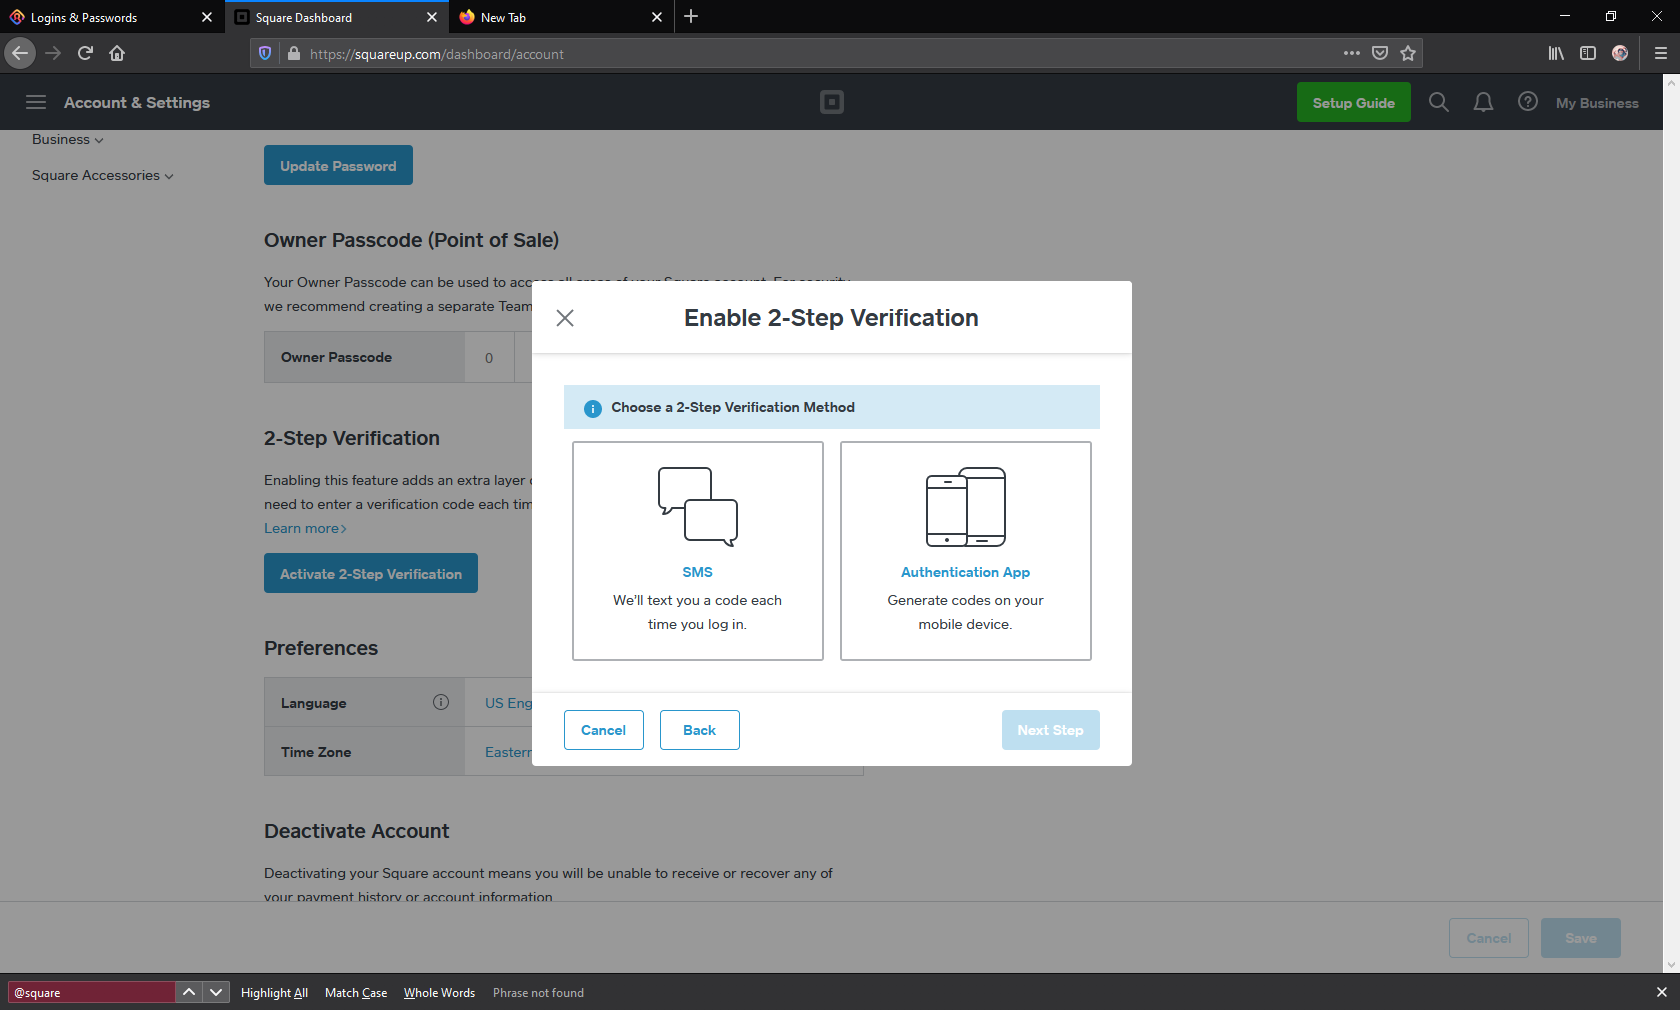Open a new tab with plus button
Screen dimensions: 1680x1010
(x=691, y=17)
